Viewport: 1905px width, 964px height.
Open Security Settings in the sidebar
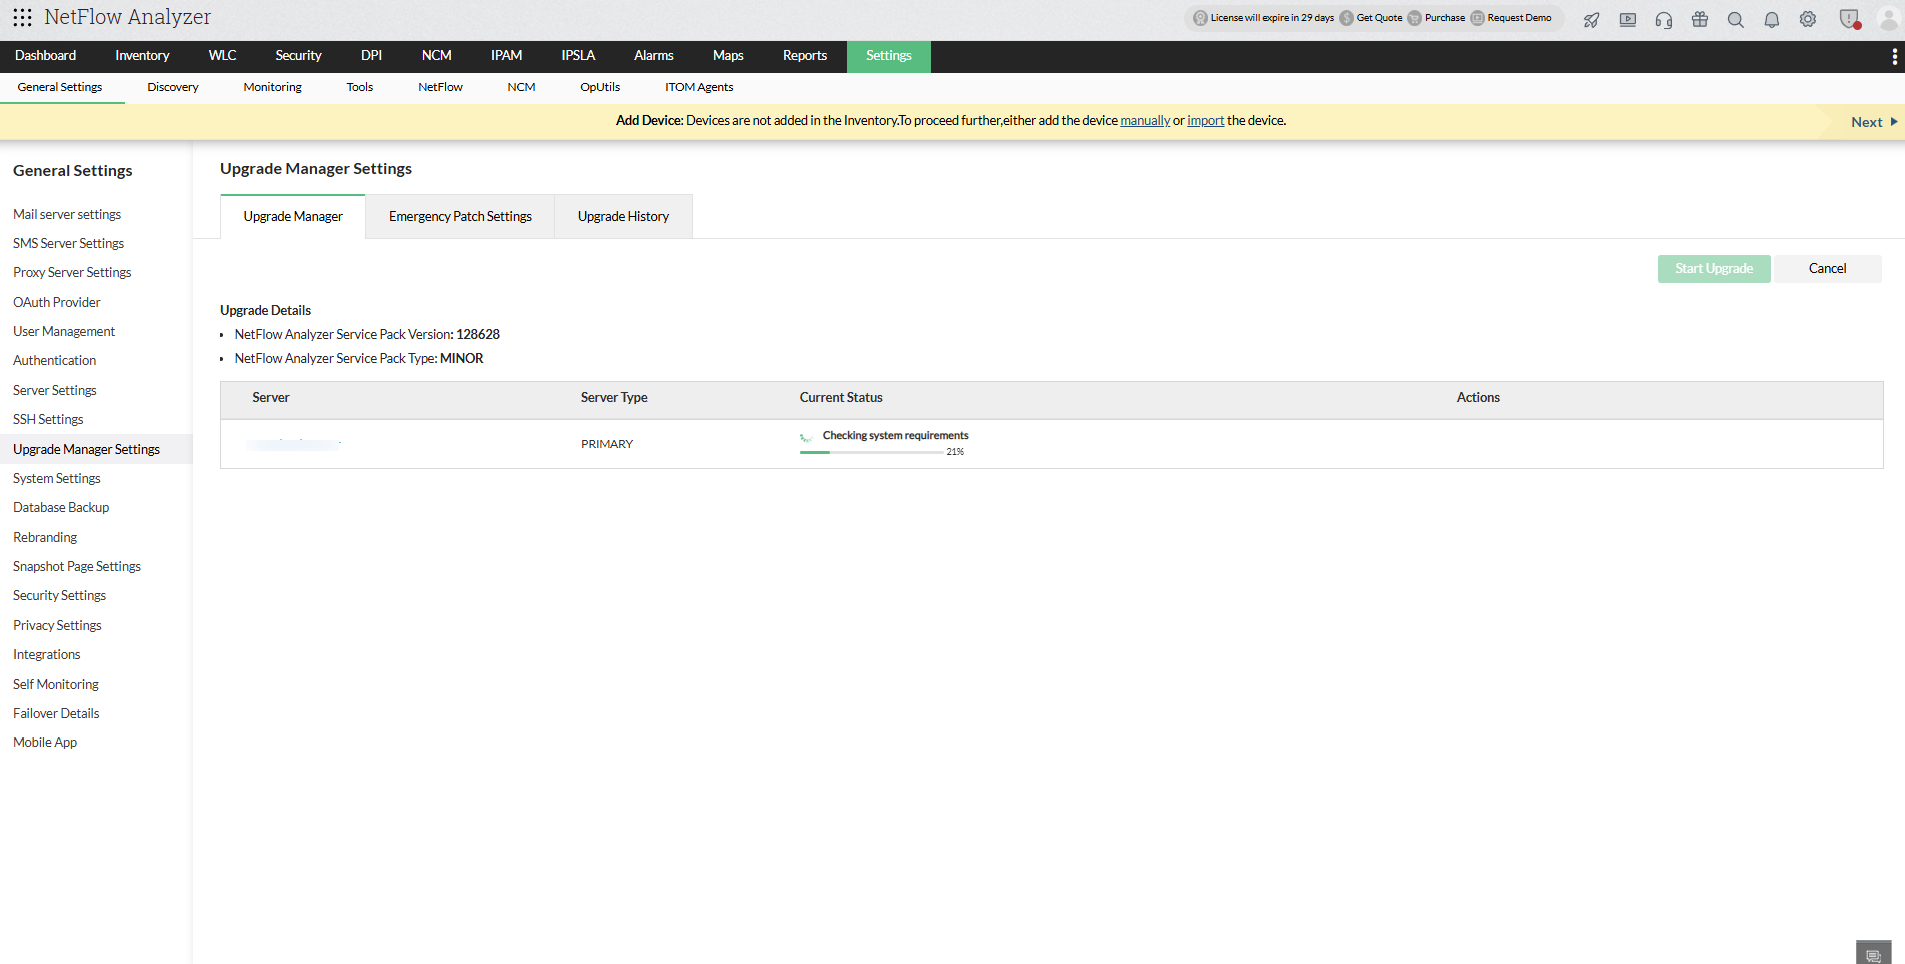59,595
